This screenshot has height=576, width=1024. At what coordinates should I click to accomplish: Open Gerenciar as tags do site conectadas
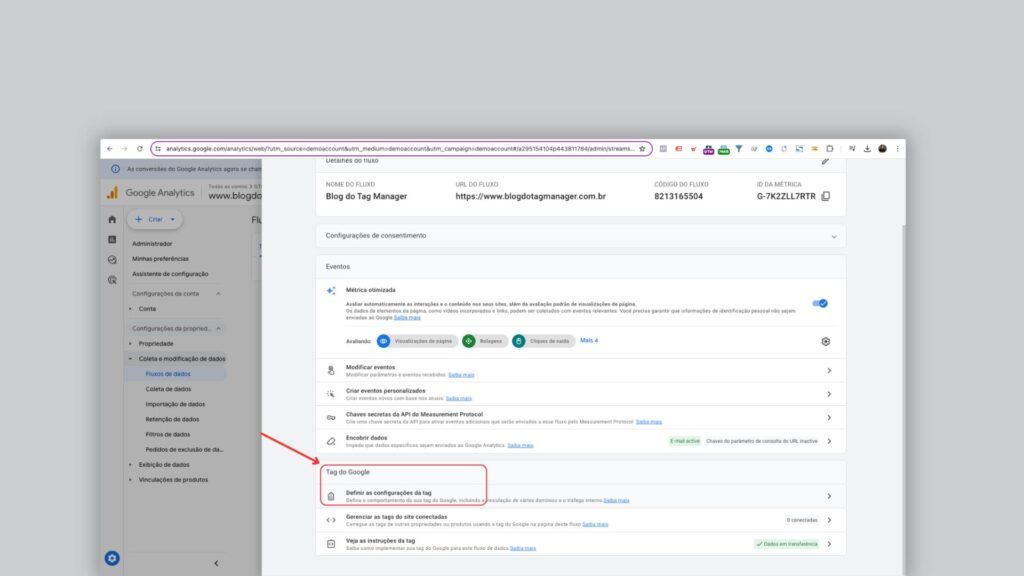click(581, 520)
